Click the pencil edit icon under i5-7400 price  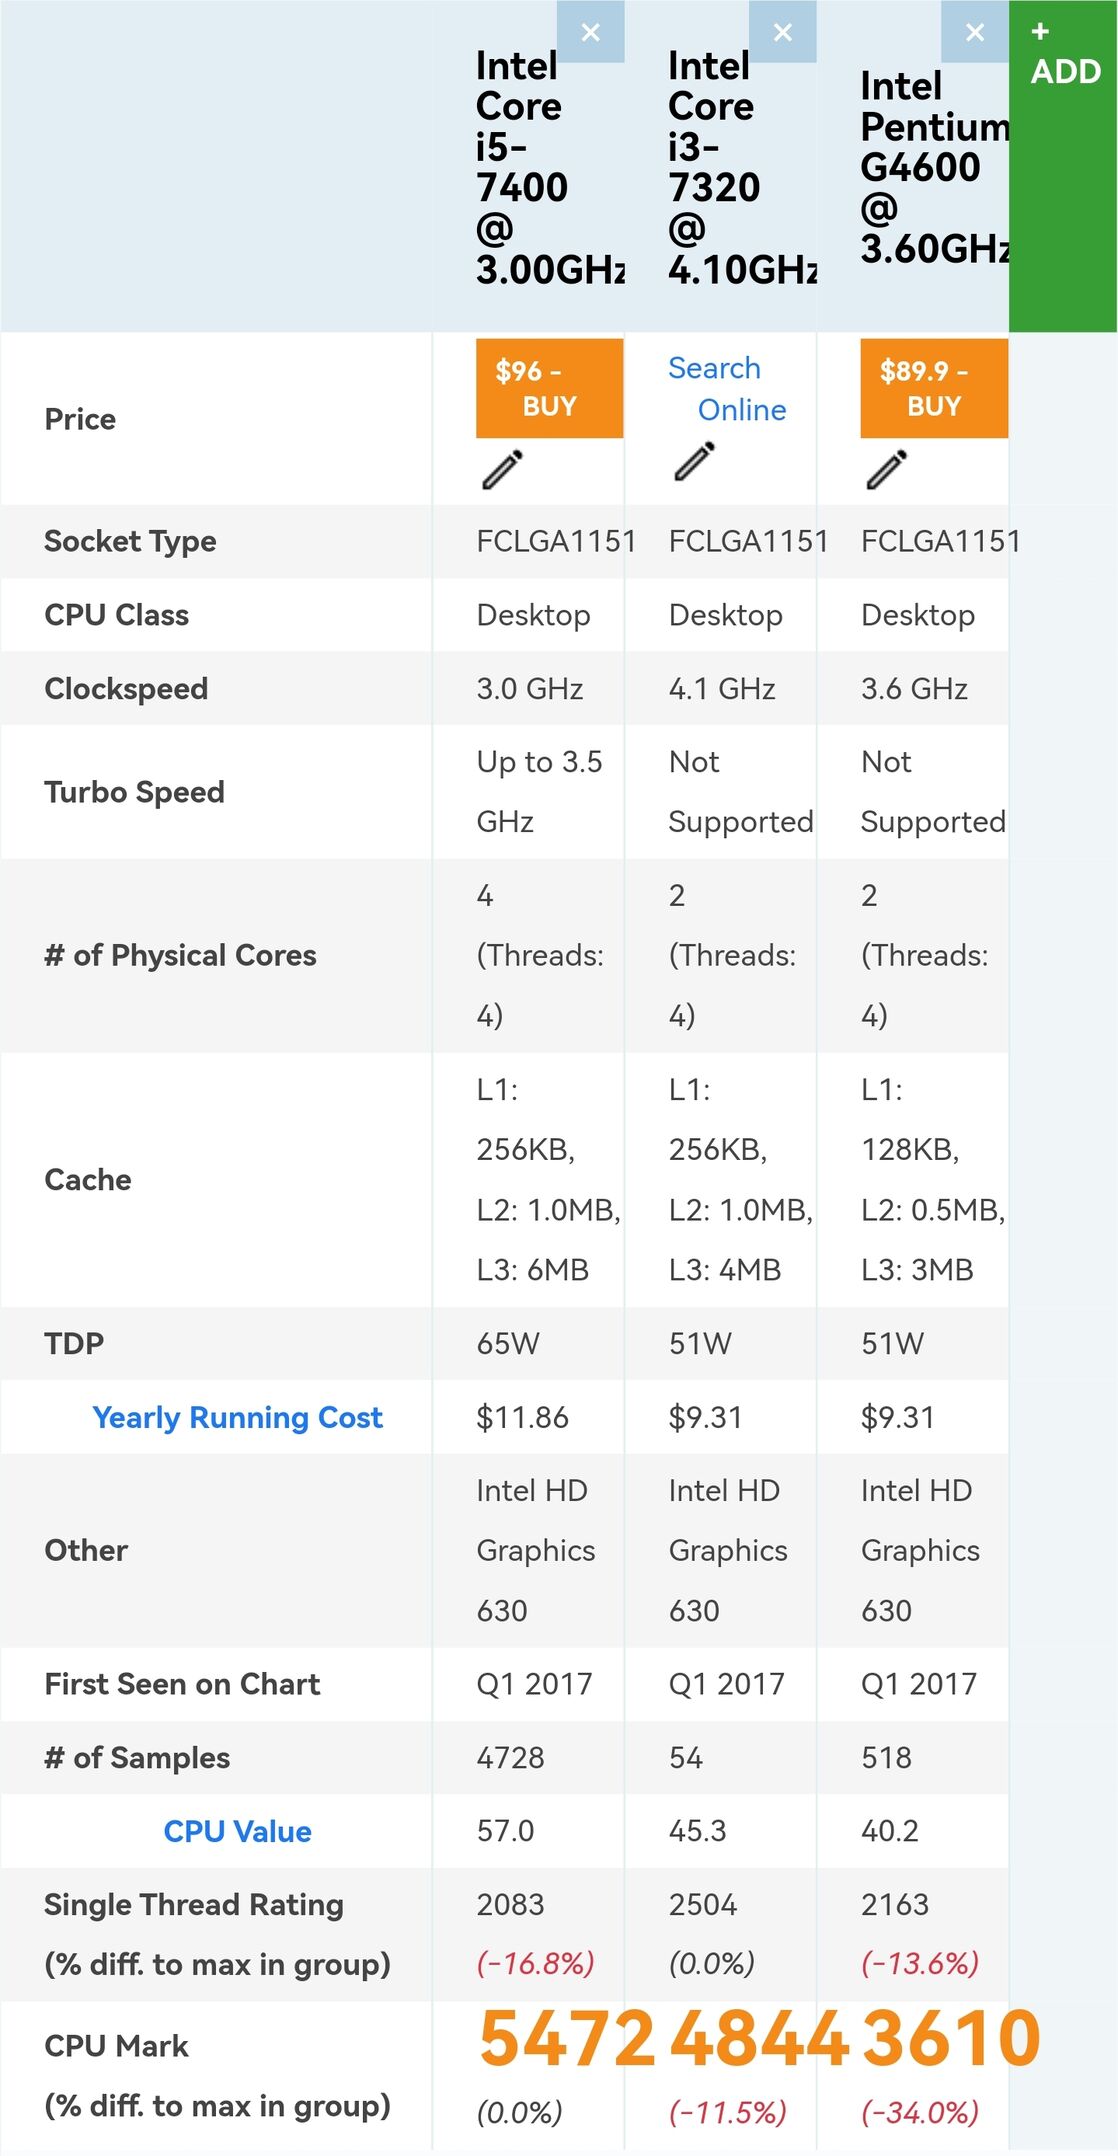502,469
